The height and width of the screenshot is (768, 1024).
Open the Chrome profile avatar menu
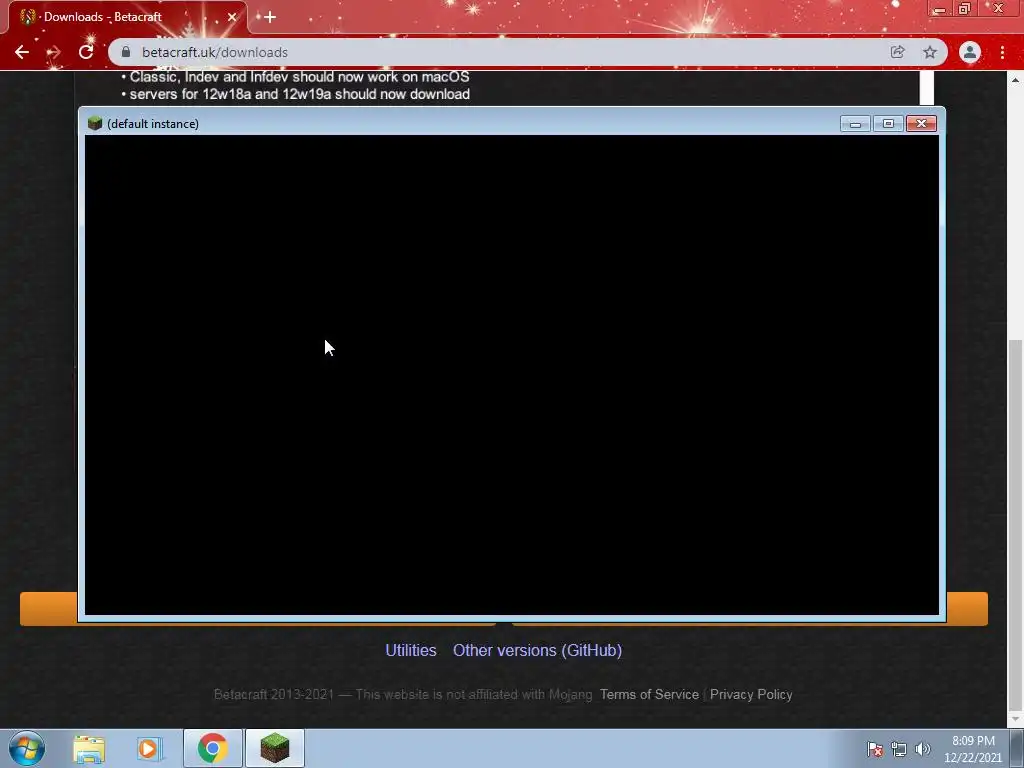click(970, 52)
